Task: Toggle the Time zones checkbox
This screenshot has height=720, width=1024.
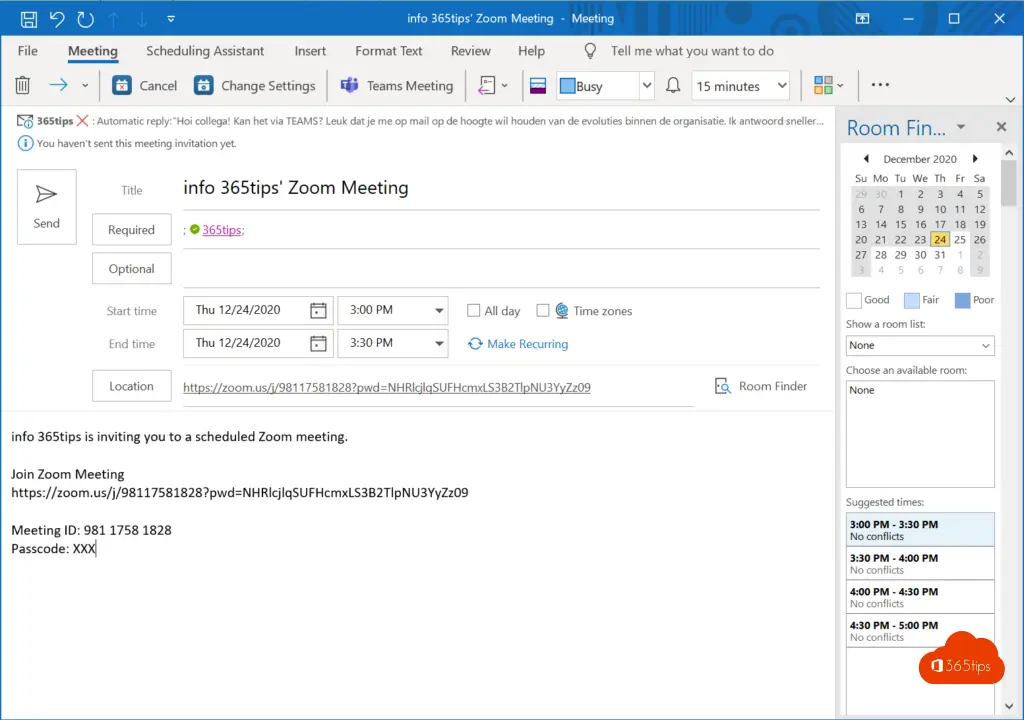Action: pos(543,311)
